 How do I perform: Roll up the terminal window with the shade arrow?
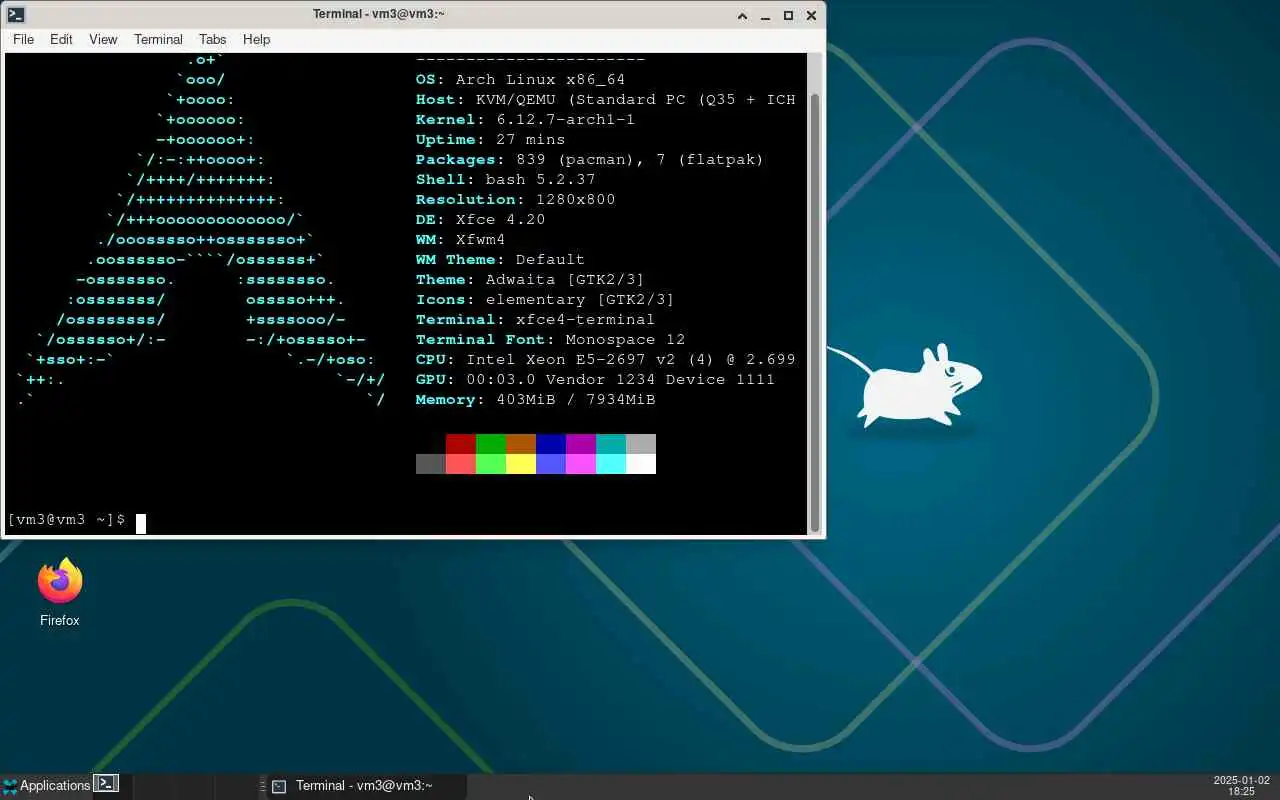tap(742, 15)
